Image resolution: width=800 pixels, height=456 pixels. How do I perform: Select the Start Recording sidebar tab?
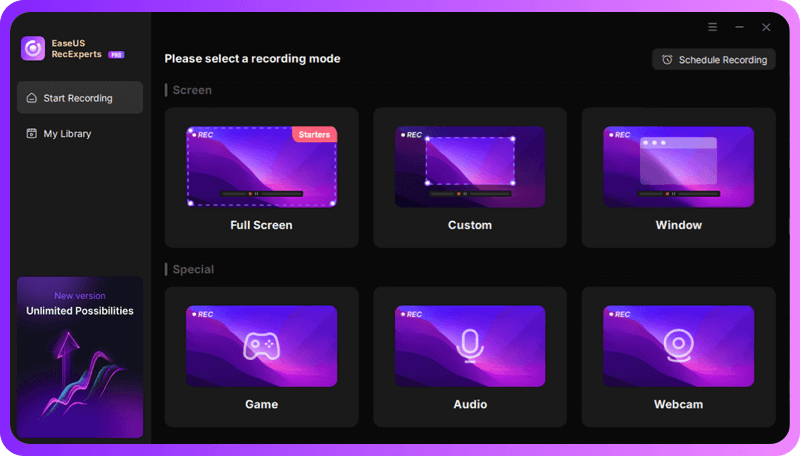point(80,98)
